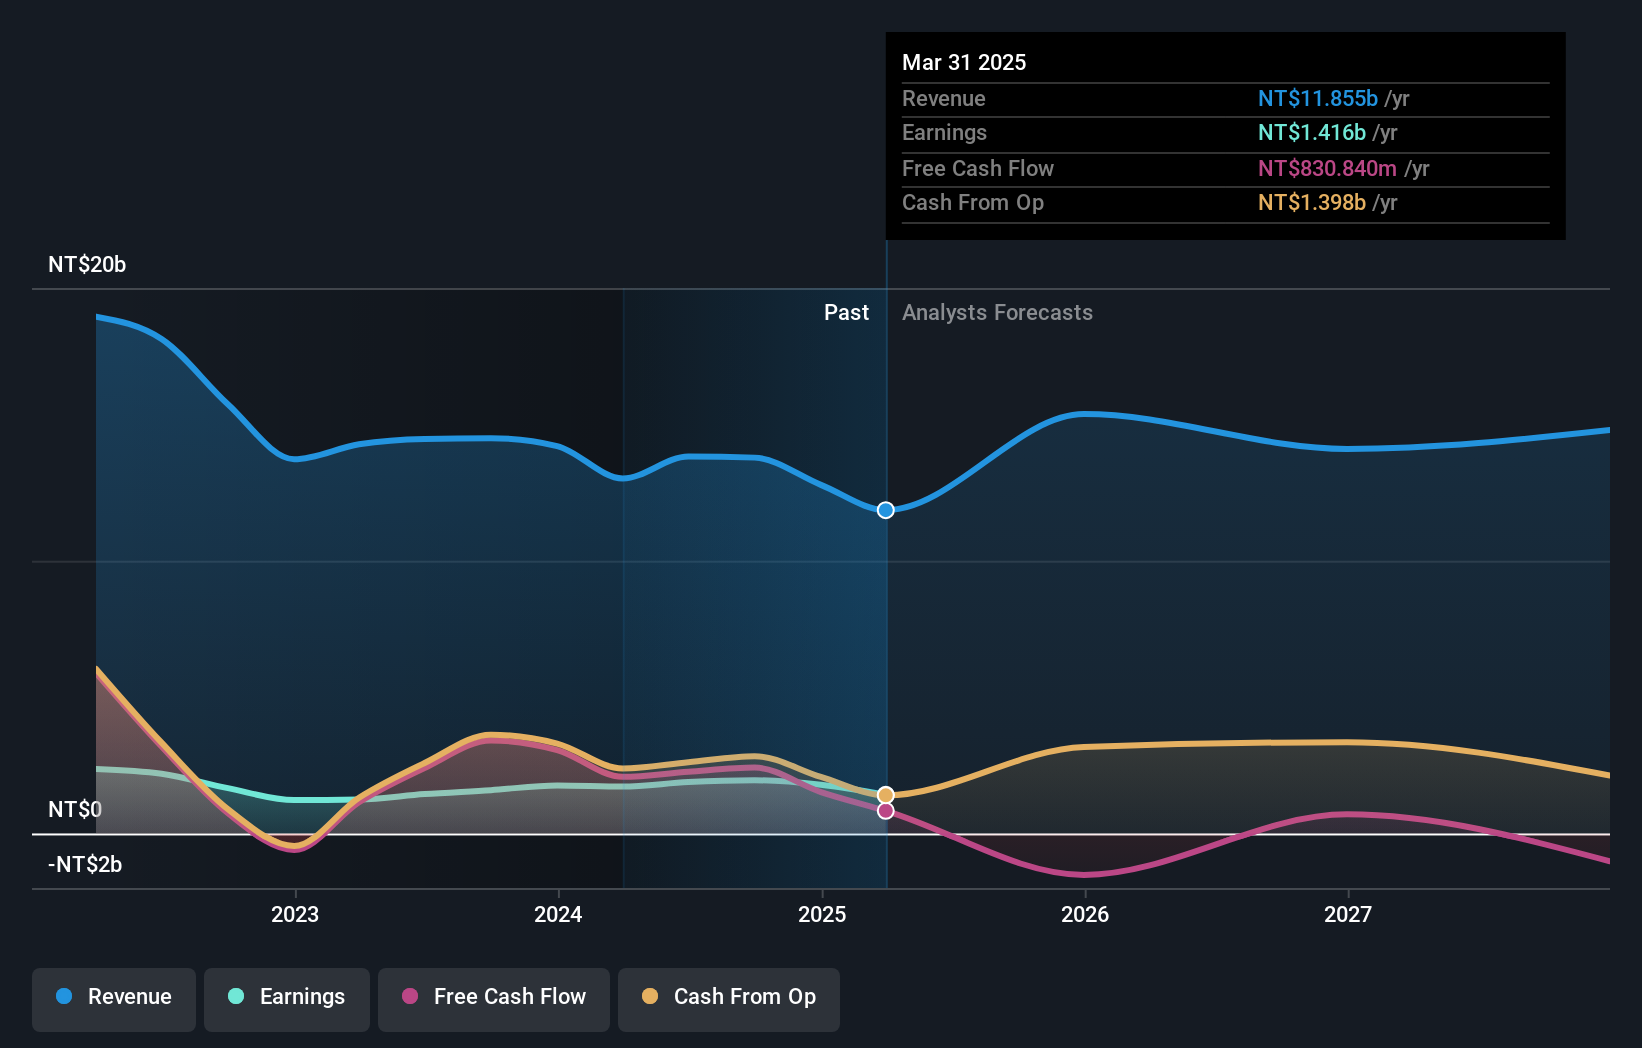The width and height of the screenshot is (1642, 1048).
Task: Click the -NT$2b y-axis label
Action: click(x=85, y=865)
